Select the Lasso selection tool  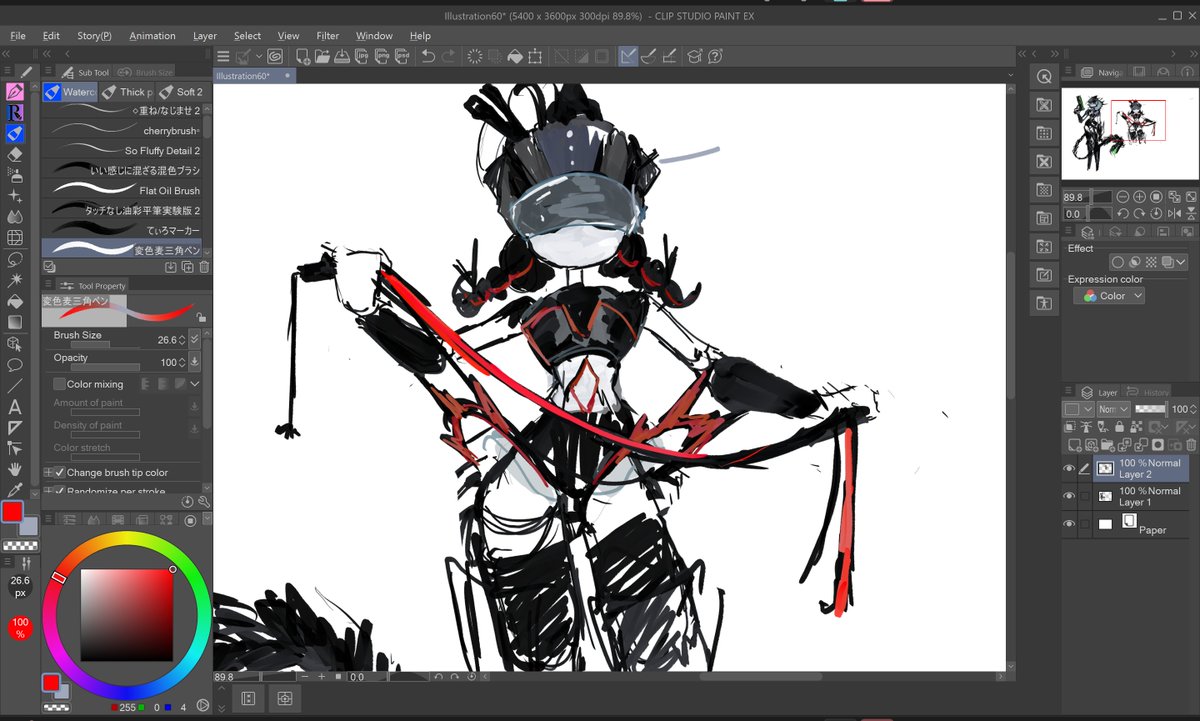point(15,259)
